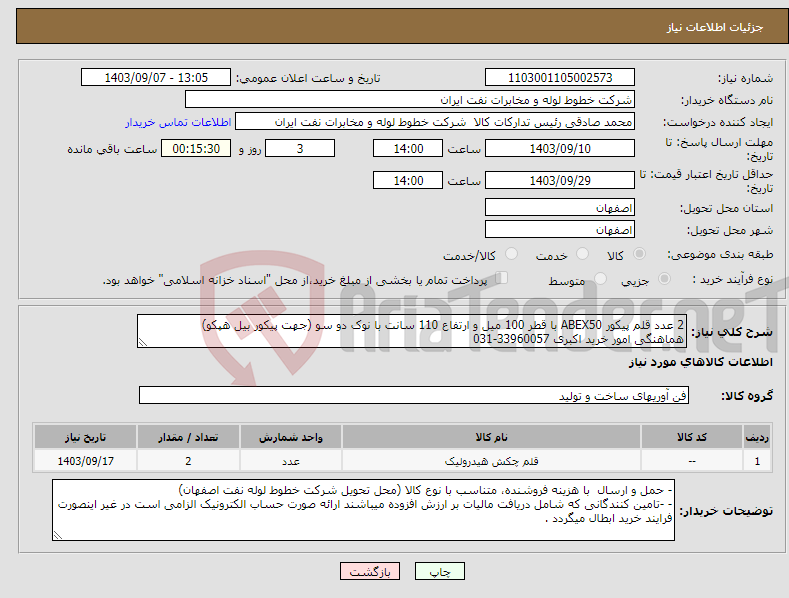789x598 pixels.
Task: Click the price validity date 1403/09/29
Action: coord(560,180)
